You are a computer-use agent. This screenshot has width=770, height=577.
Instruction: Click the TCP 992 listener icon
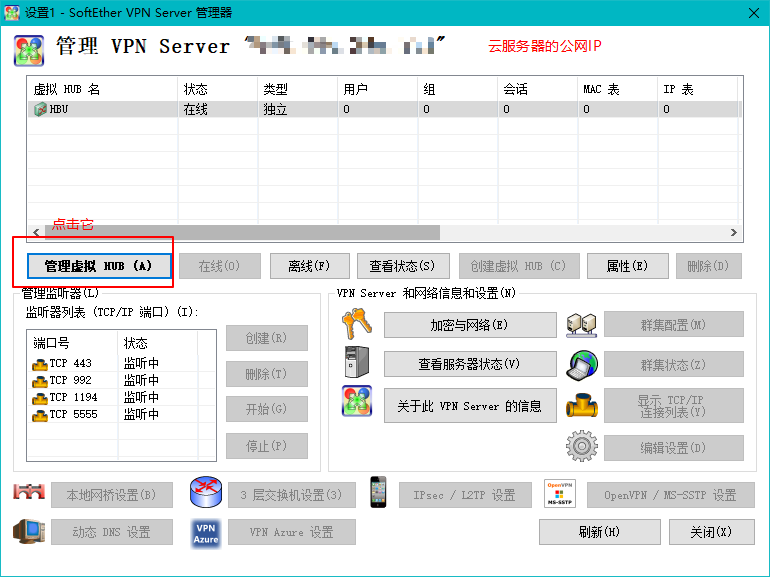click(x=40, y=381)
